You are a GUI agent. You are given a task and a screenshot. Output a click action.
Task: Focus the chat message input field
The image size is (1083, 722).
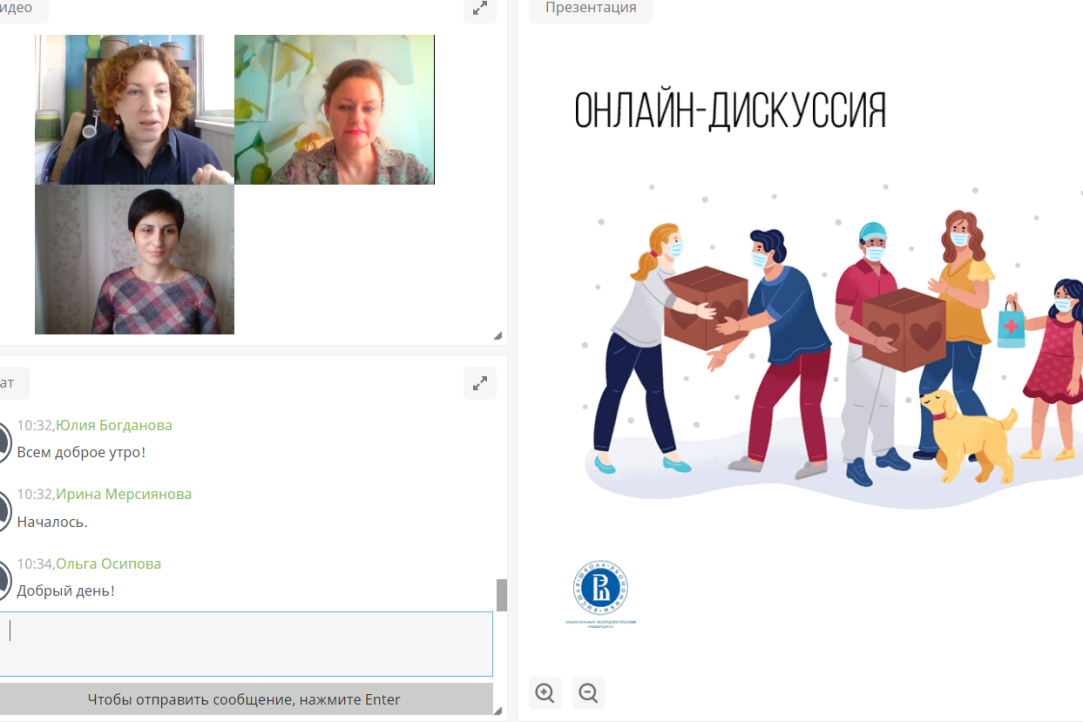250,643
